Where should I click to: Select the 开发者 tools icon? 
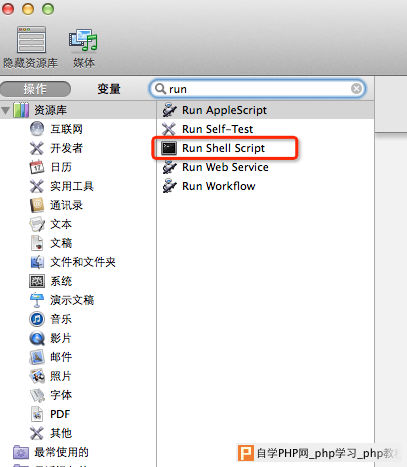point(37,148)
